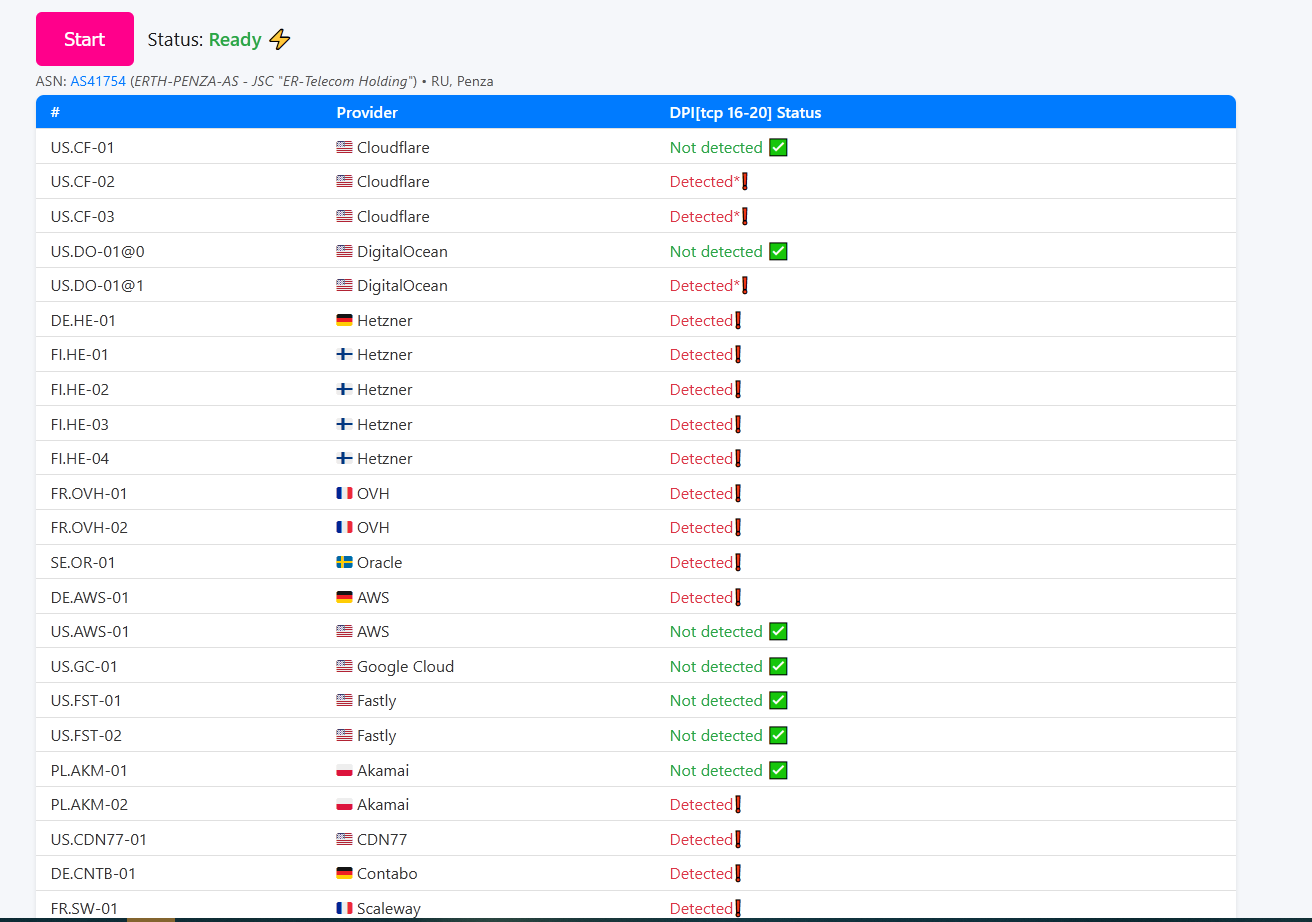Click the 'CDN77' provider name
This screenshot has width=1312, height=922.
coord(382,839)
